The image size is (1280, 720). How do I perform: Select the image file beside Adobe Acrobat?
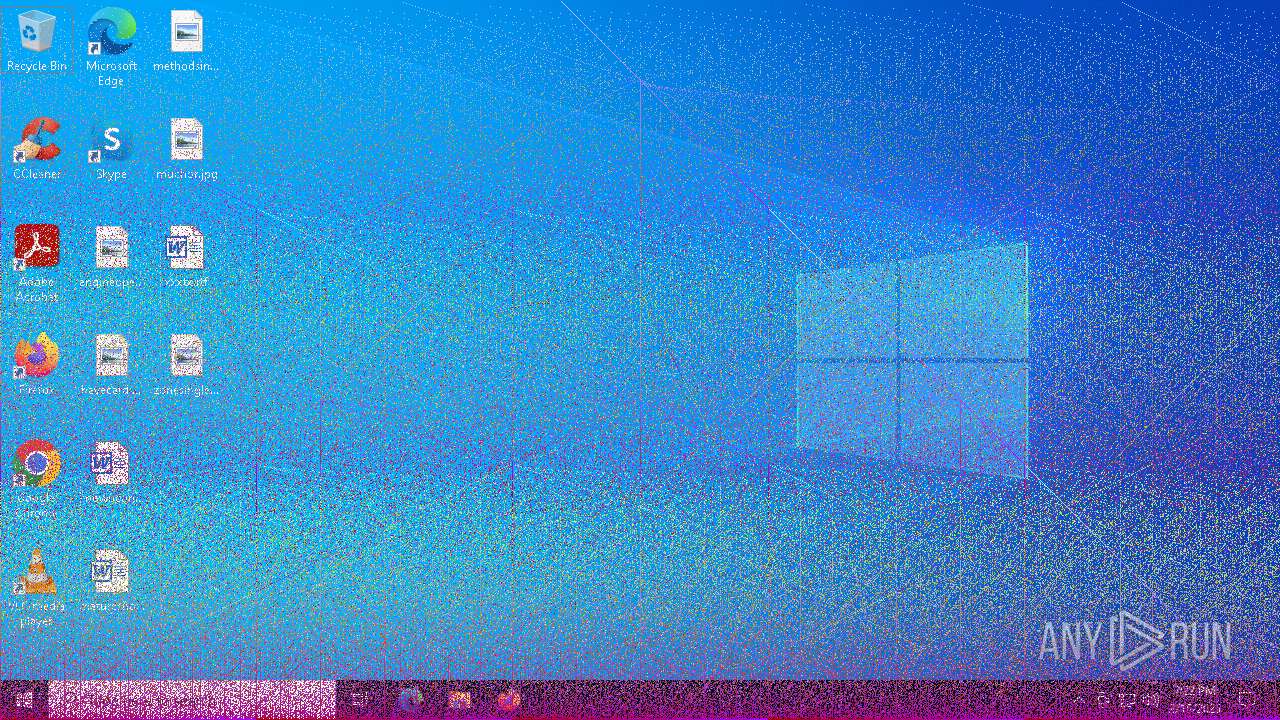pos(111,257)
